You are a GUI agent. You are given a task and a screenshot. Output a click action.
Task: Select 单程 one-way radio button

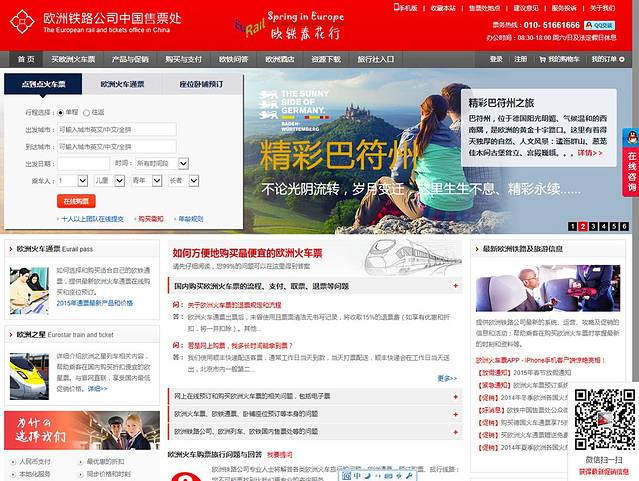click(61, 112)
